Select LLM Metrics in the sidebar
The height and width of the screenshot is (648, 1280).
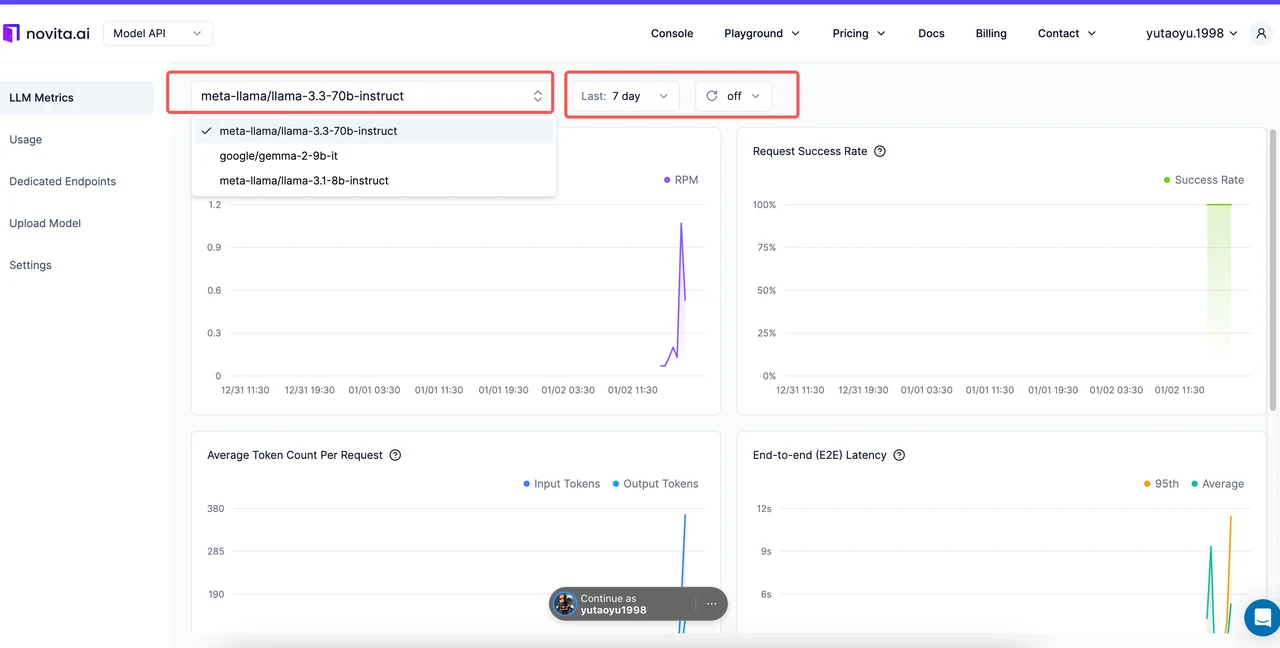pos(77,98)
